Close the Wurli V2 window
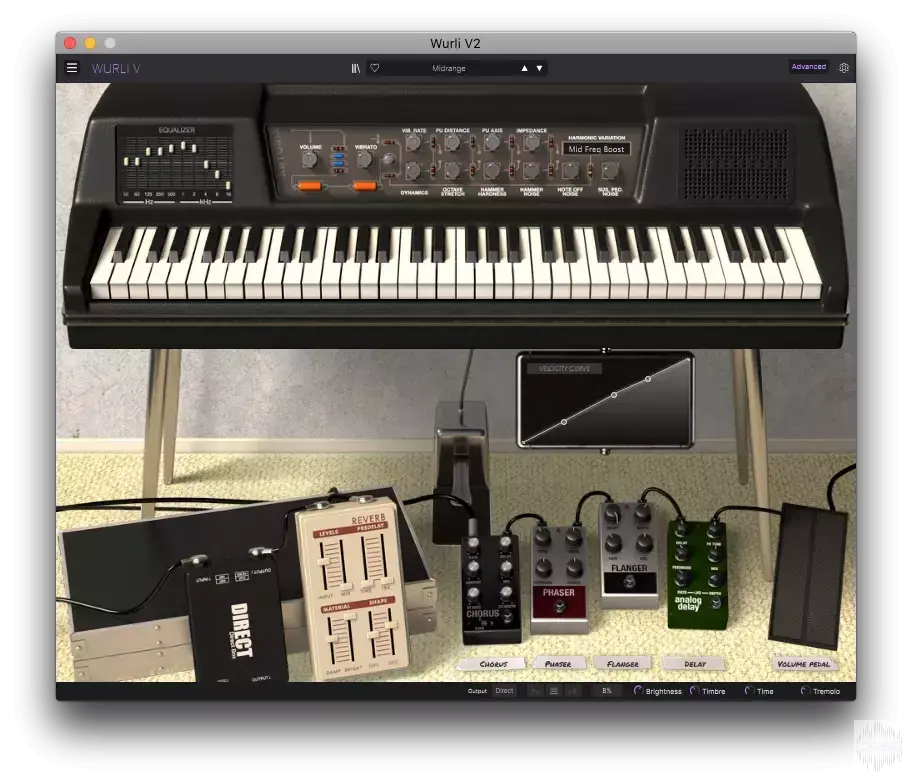This screenshot has width=912, height=781. tap(70, 43)
